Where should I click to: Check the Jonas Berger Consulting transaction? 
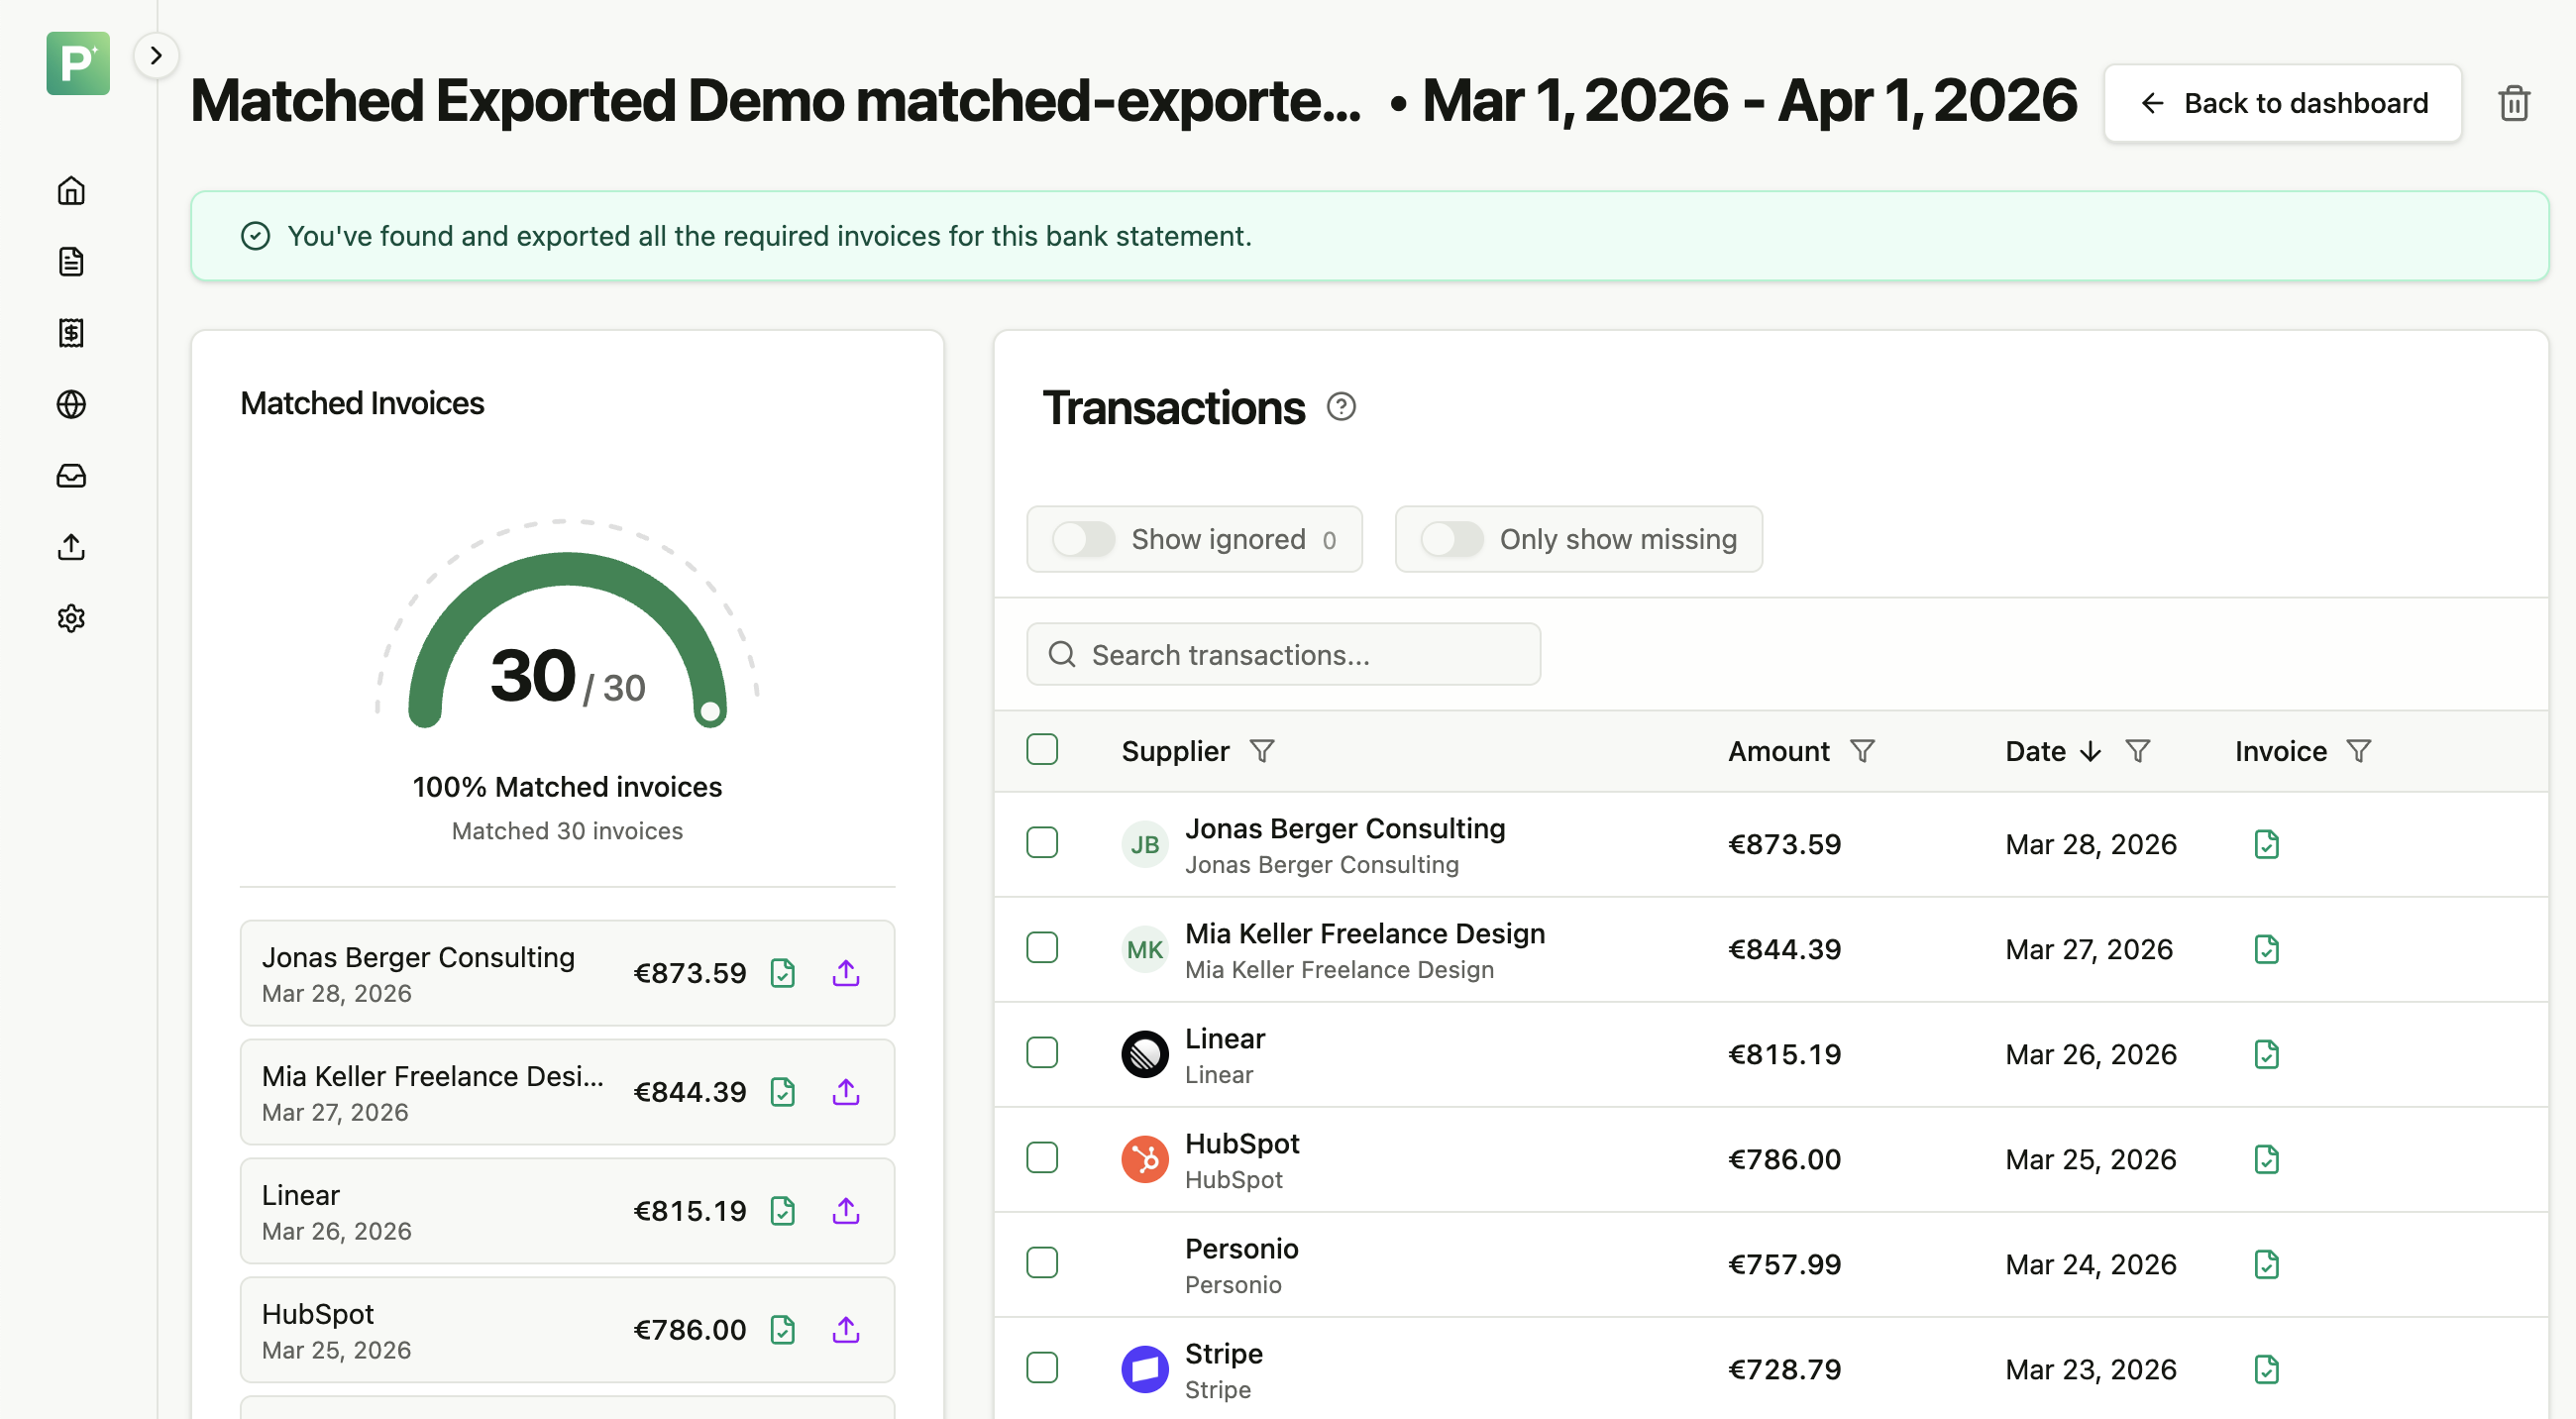pos(1042,843)
